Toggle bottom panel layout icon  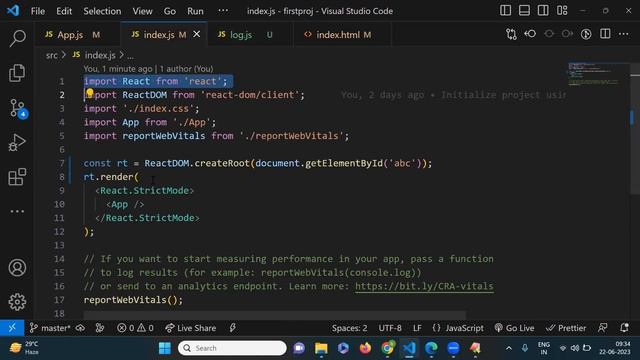(524, 11)
